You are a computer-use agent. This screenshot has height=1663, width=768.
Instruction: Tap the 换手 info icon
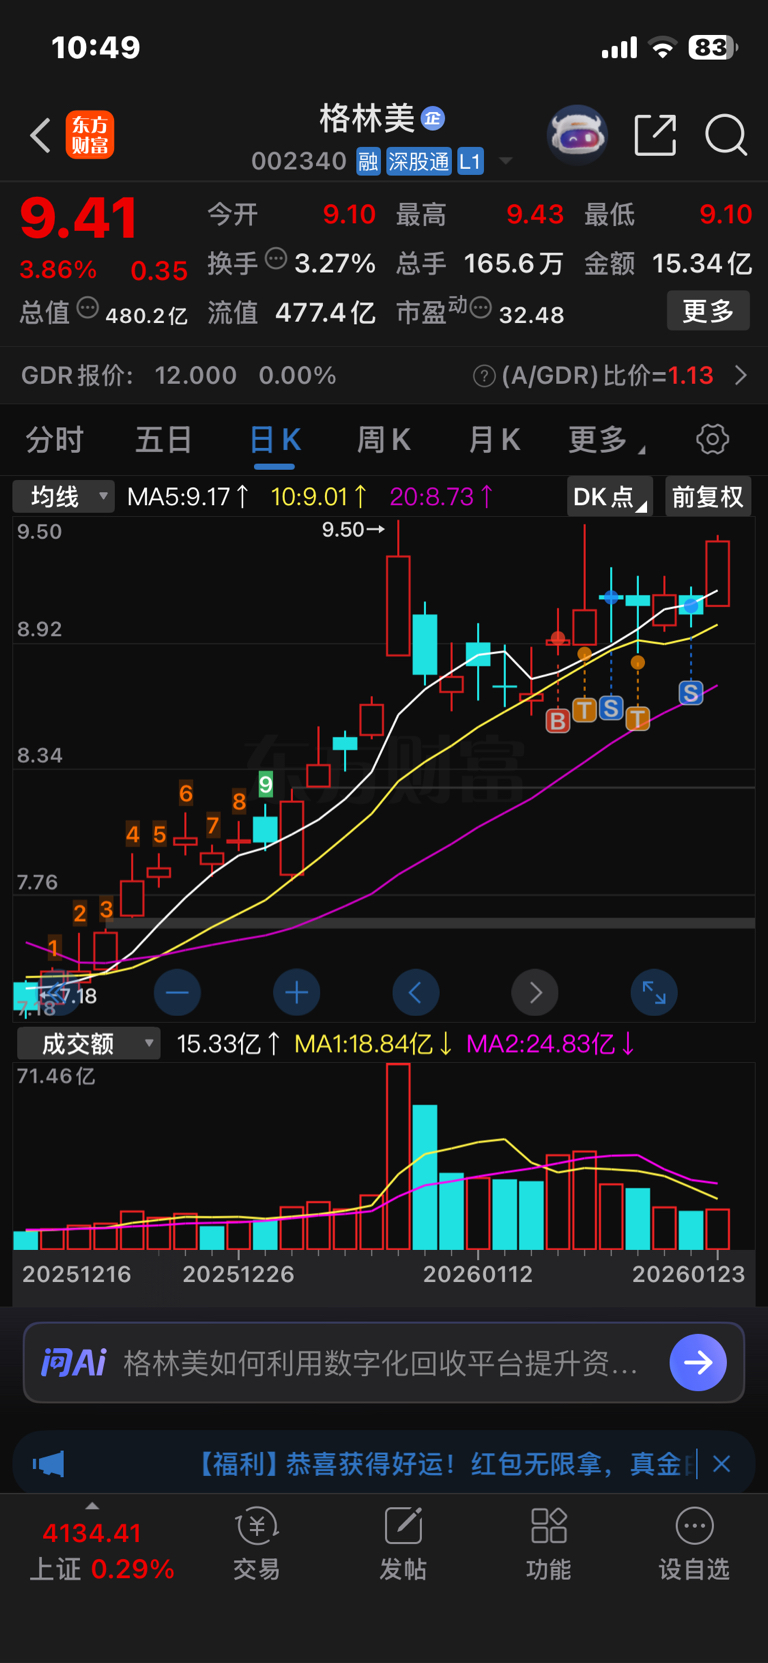pyautogui.click(x=276, y=260)
